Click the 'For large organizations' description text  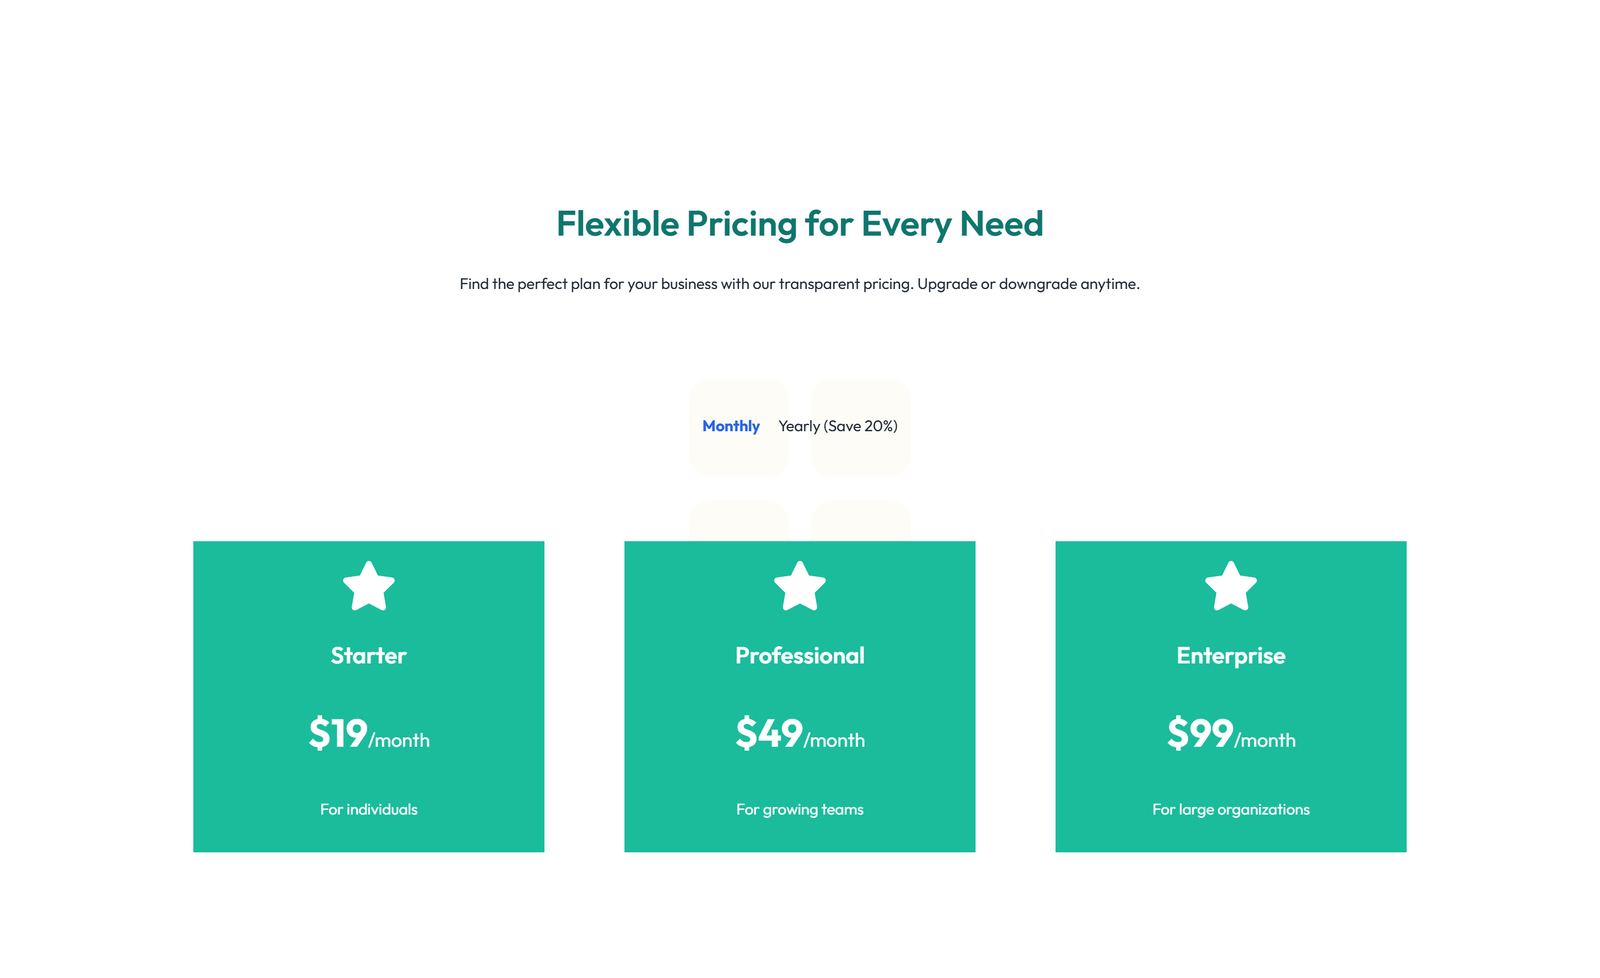(x=1230, y=809)
